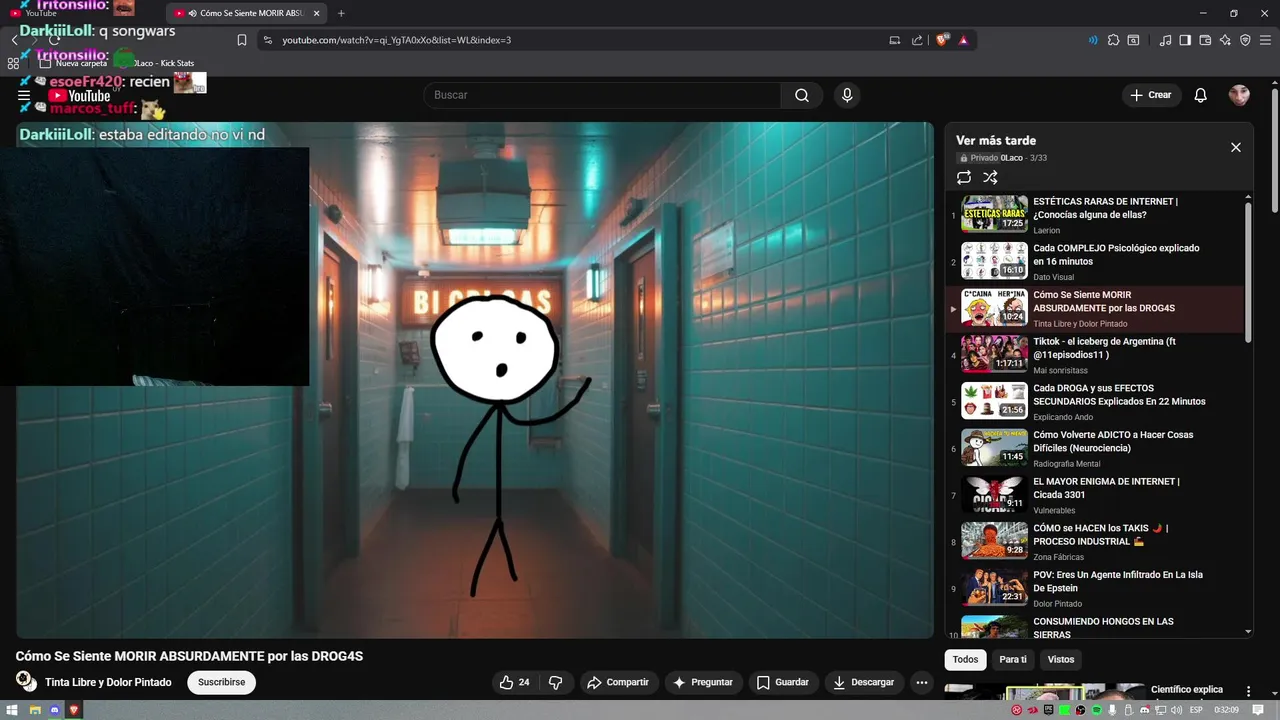The width and height of the screenshot is (1280, 720).
Task: Open the browser hamburger menu
Action: click(1265, 40)
